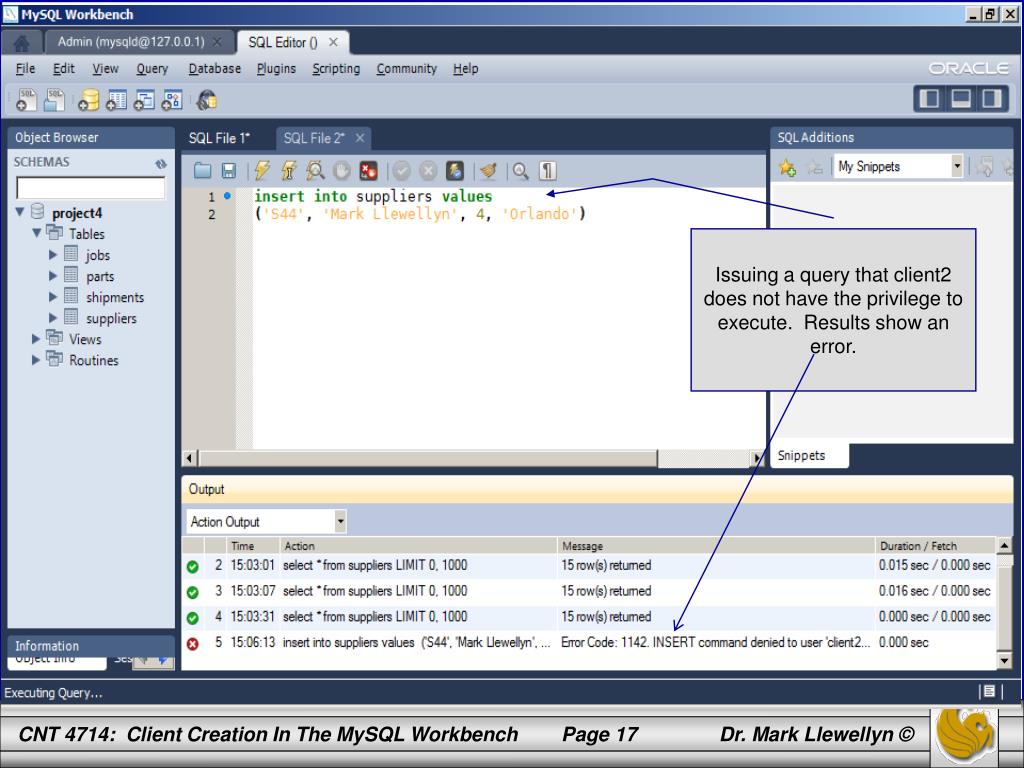Click the Home tab icon
Image resolution: width=1024 pixels, height=768 pixels.
(x=22, y=43)
